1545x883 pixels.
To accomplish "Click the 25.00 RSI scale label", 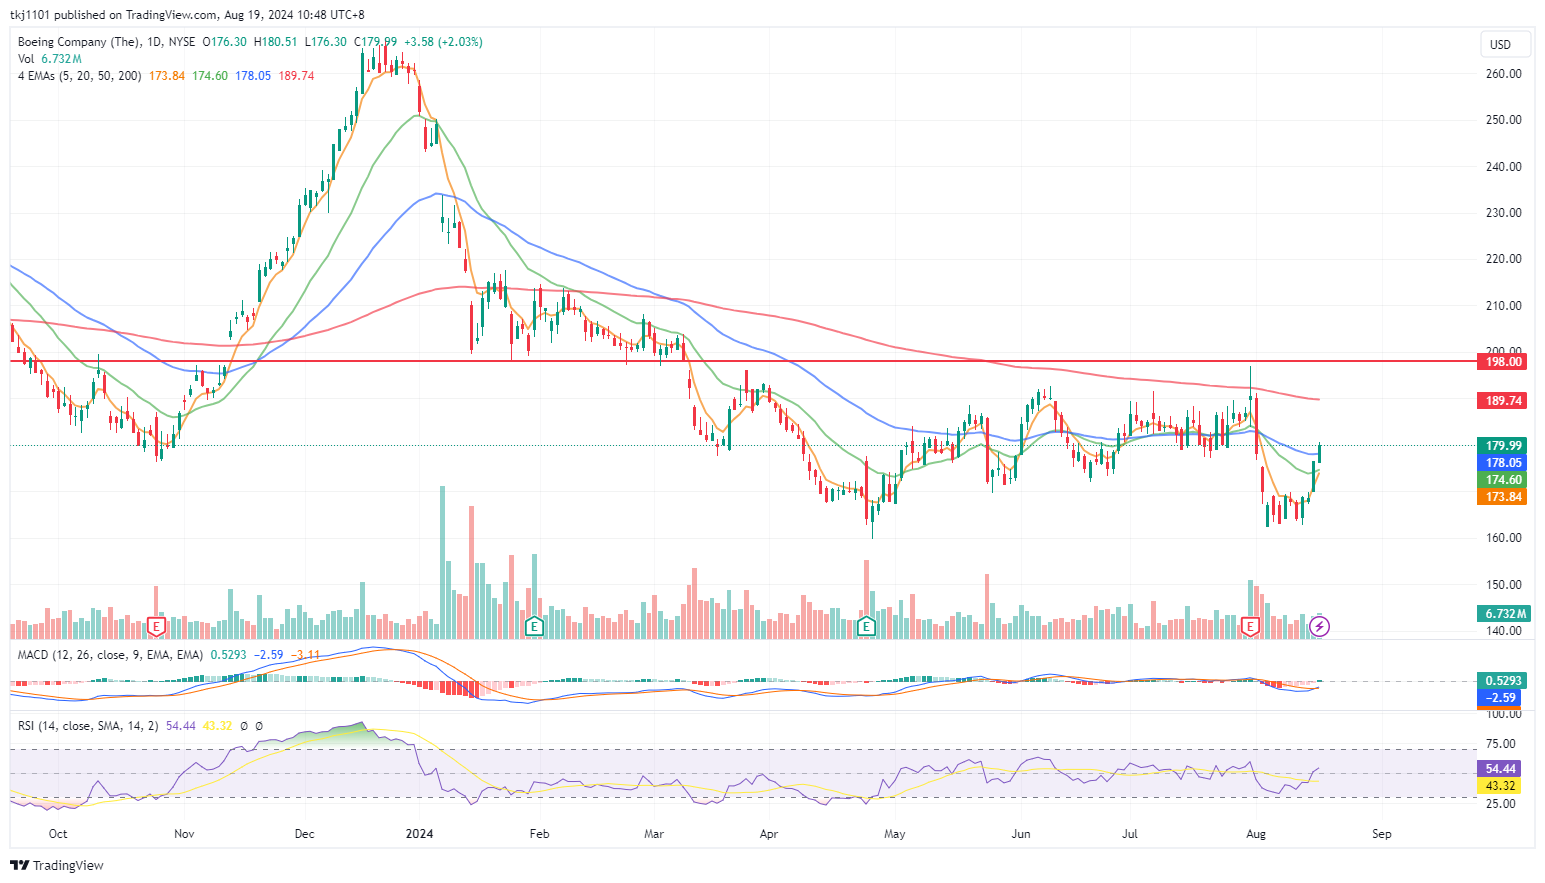I will point(1501,804).
